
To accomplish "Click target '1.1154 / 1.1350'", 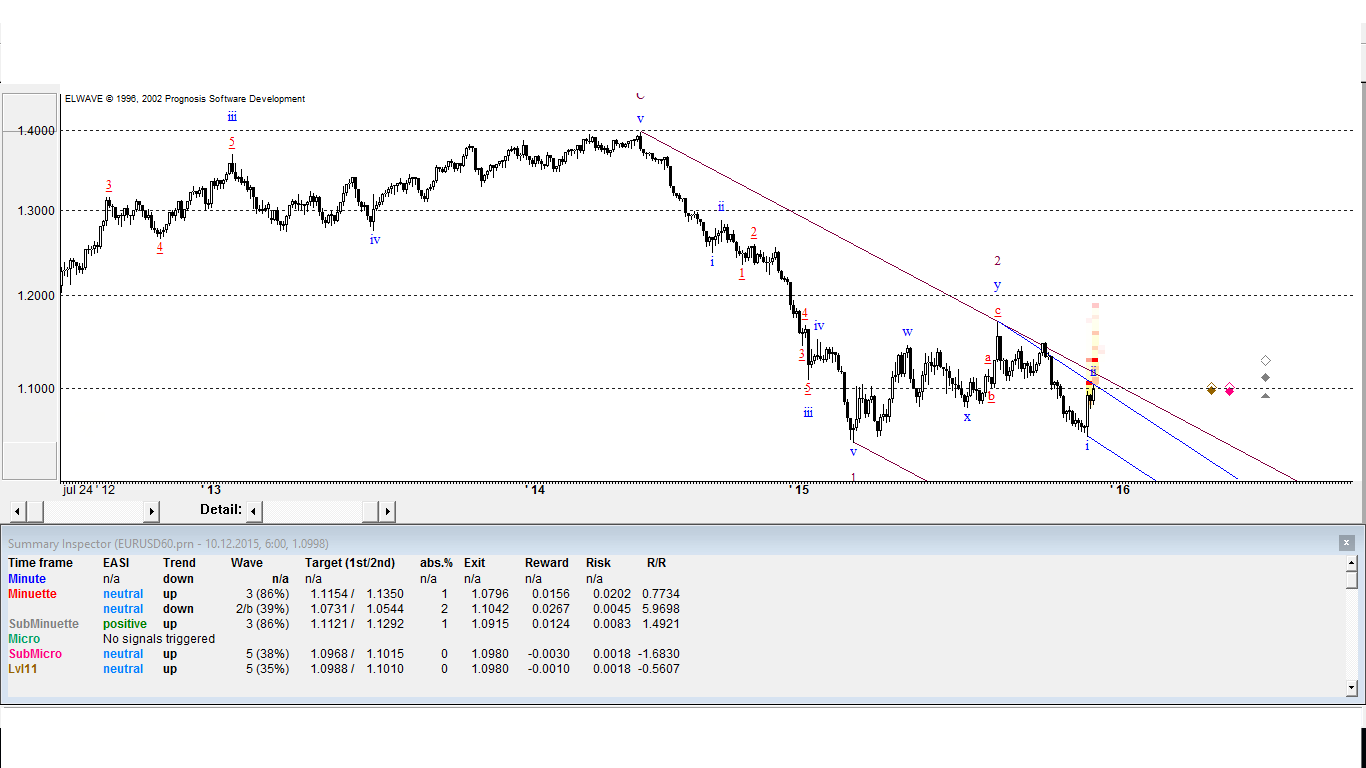I will pyautogui.click(x=357, y=594).
